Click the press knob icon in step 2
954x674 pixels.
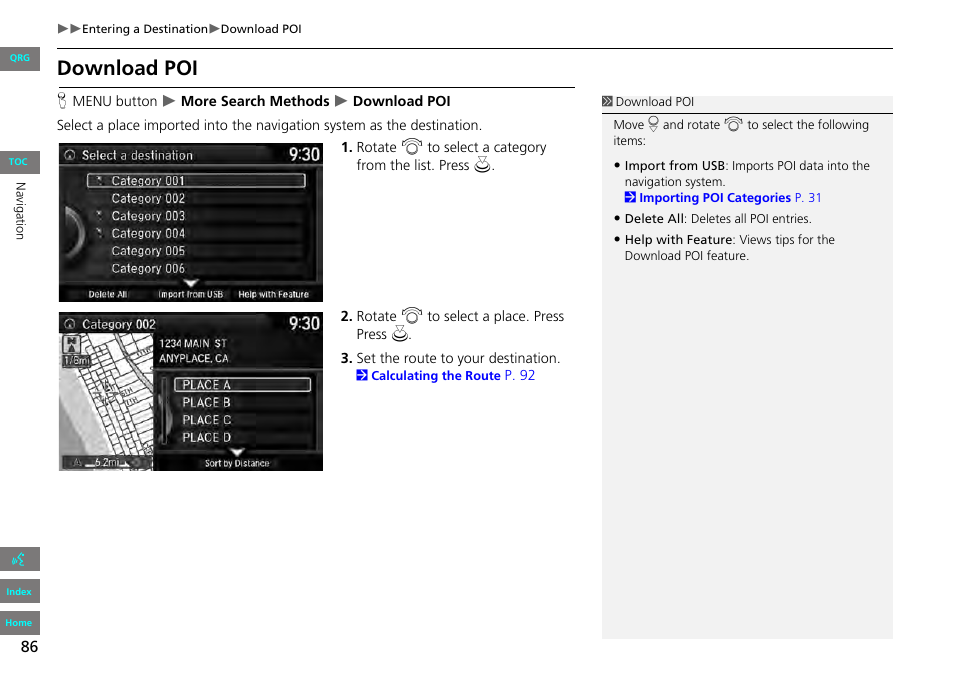point(400,333)
